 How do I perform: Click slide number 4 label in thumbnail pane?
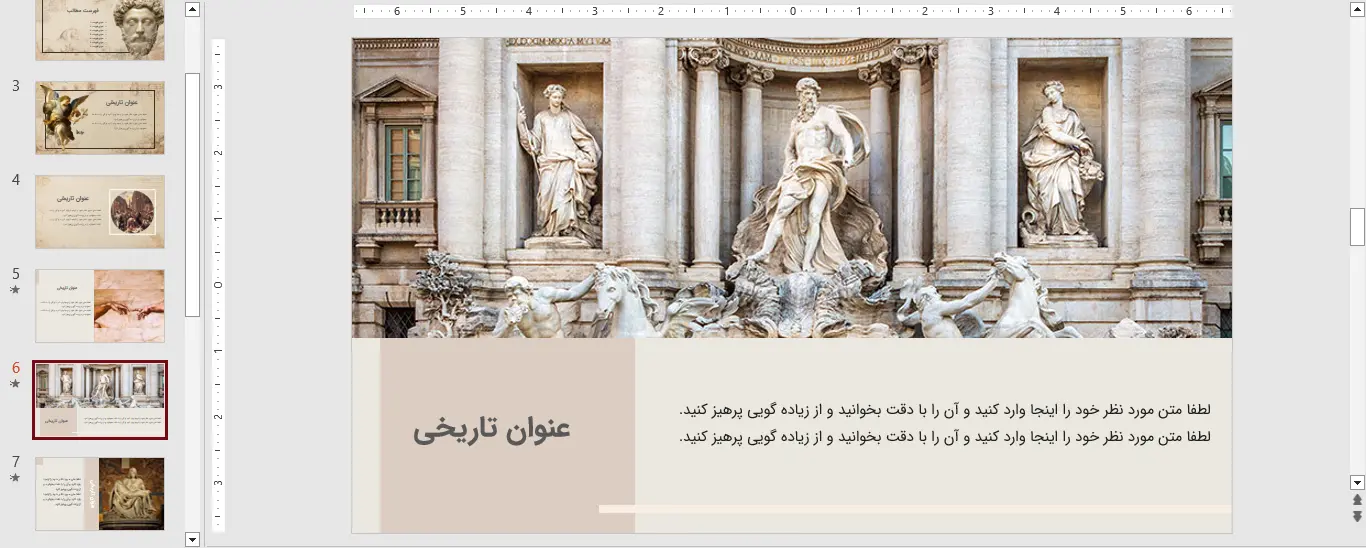16,180
